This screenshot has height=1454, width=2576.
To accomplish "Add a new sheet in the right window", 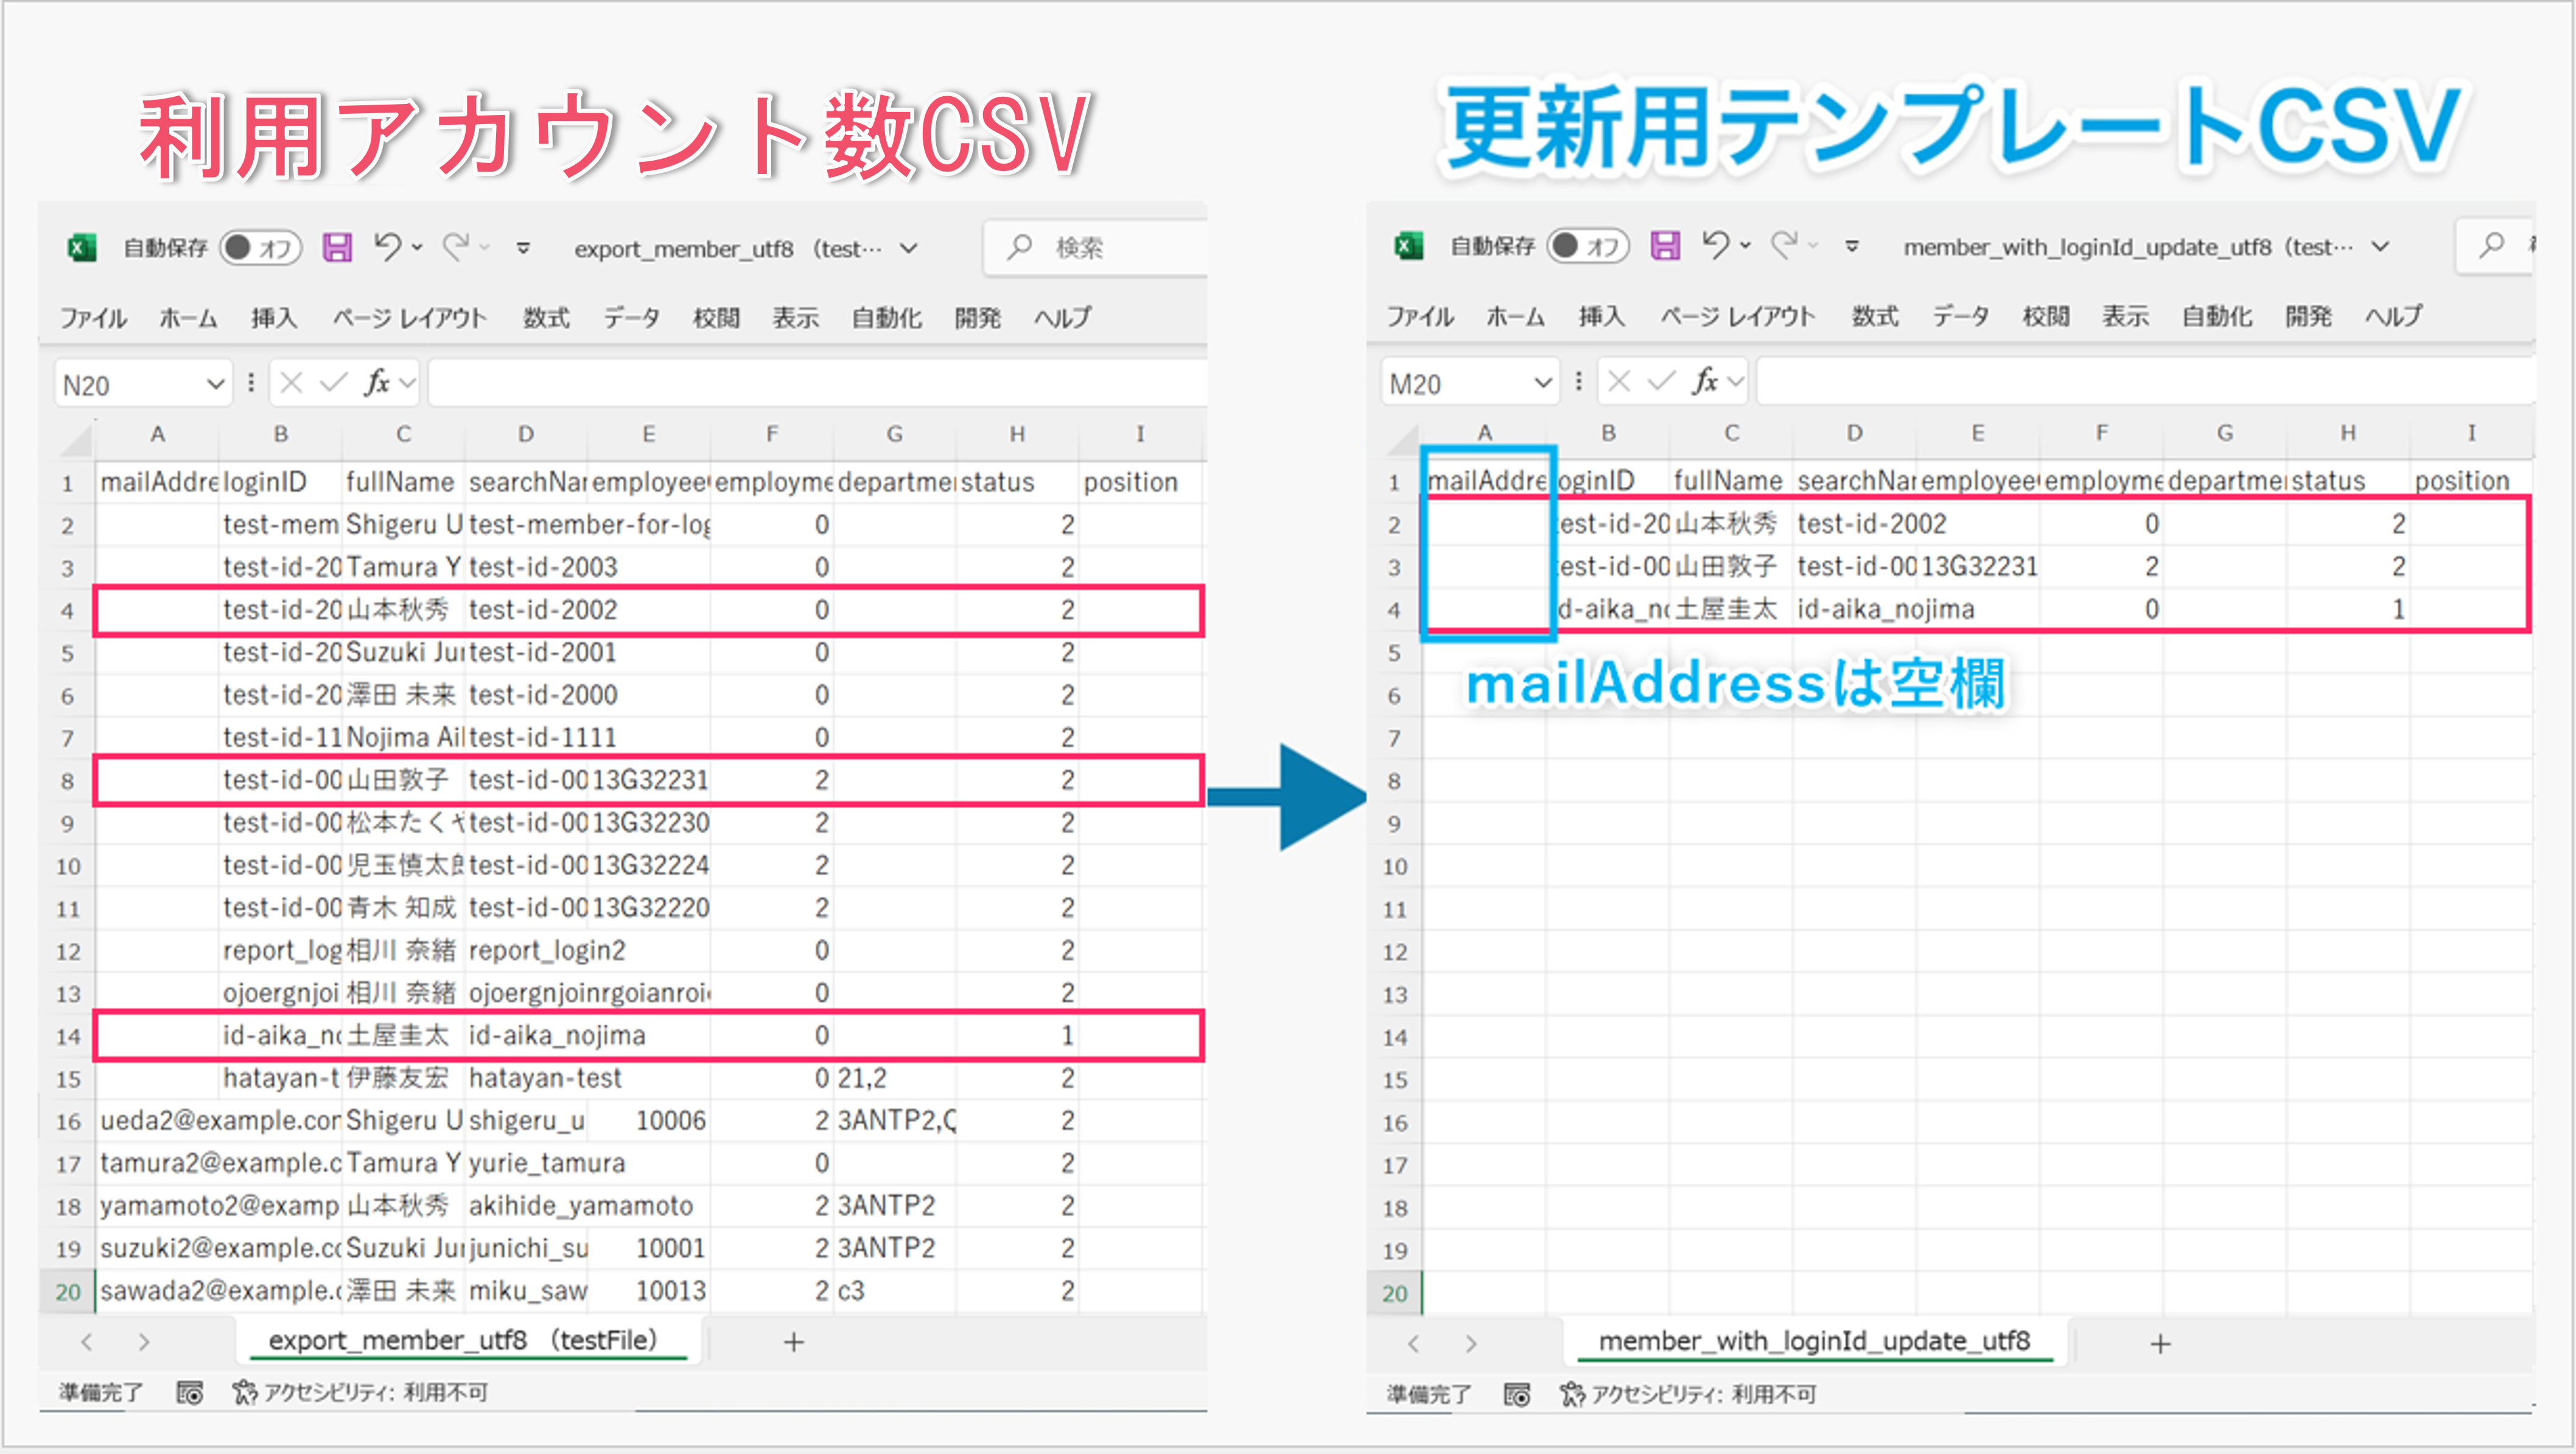I will tap(2161, 1343).
